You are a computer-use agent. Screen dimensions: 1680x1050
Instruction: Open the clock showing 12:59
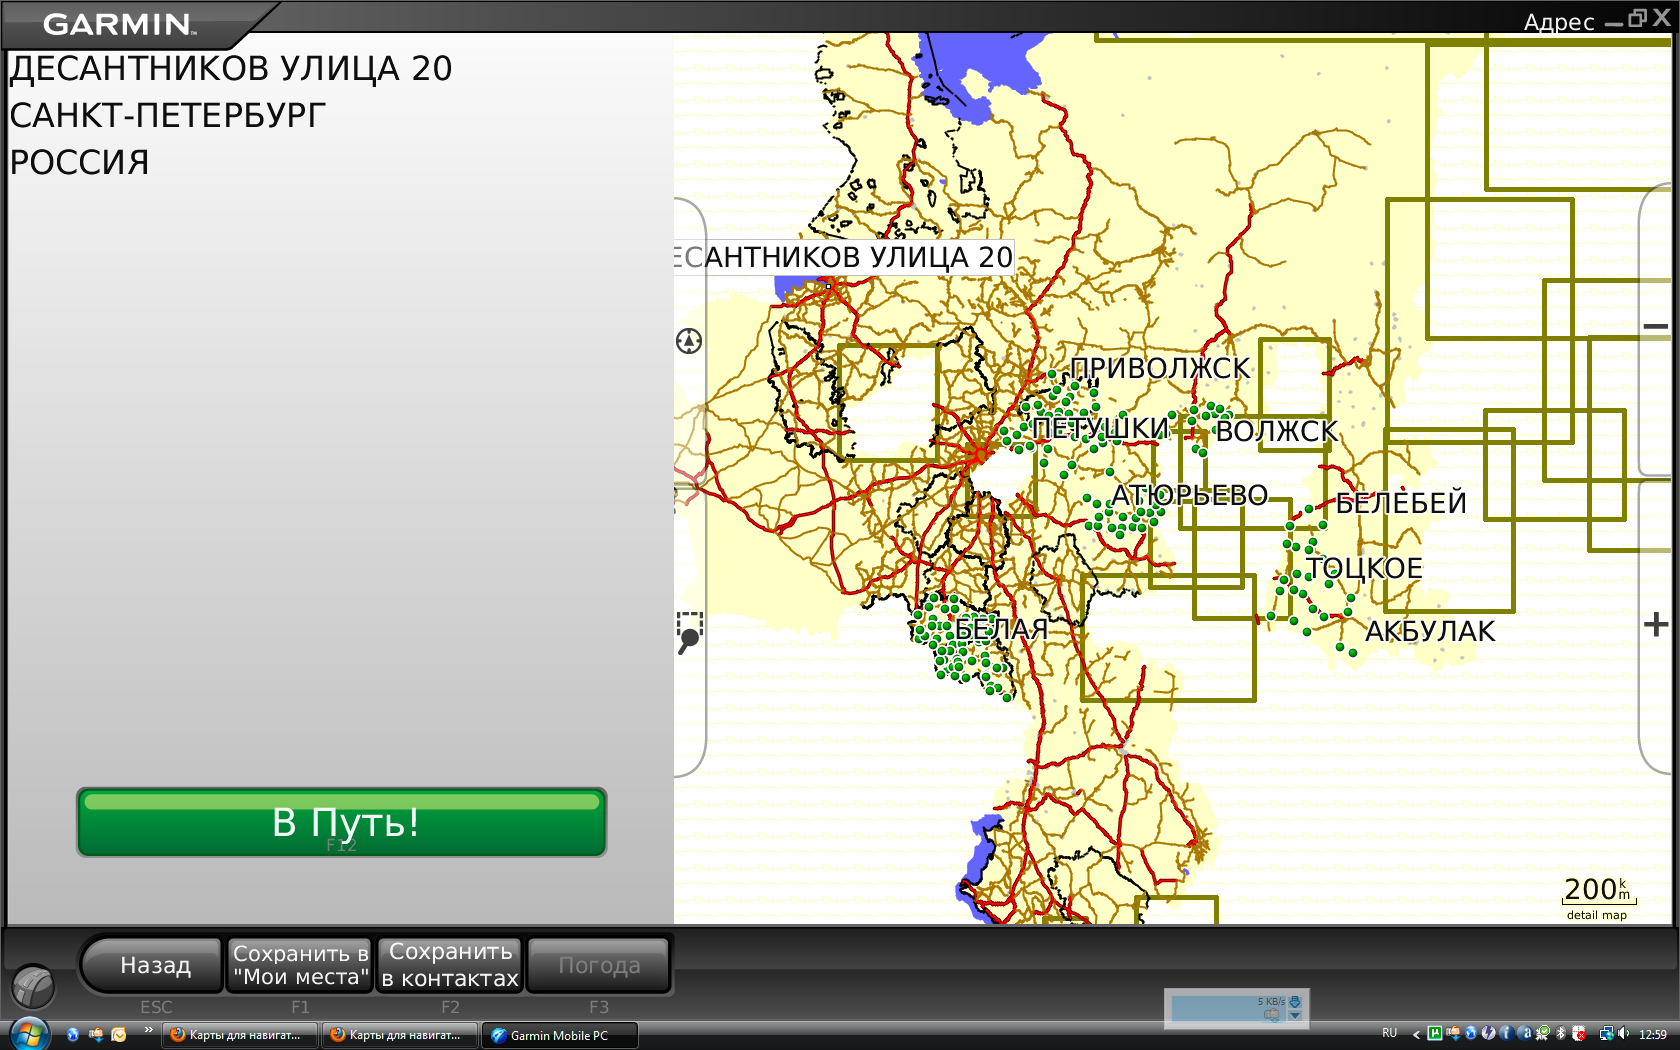(1653, 1034)
